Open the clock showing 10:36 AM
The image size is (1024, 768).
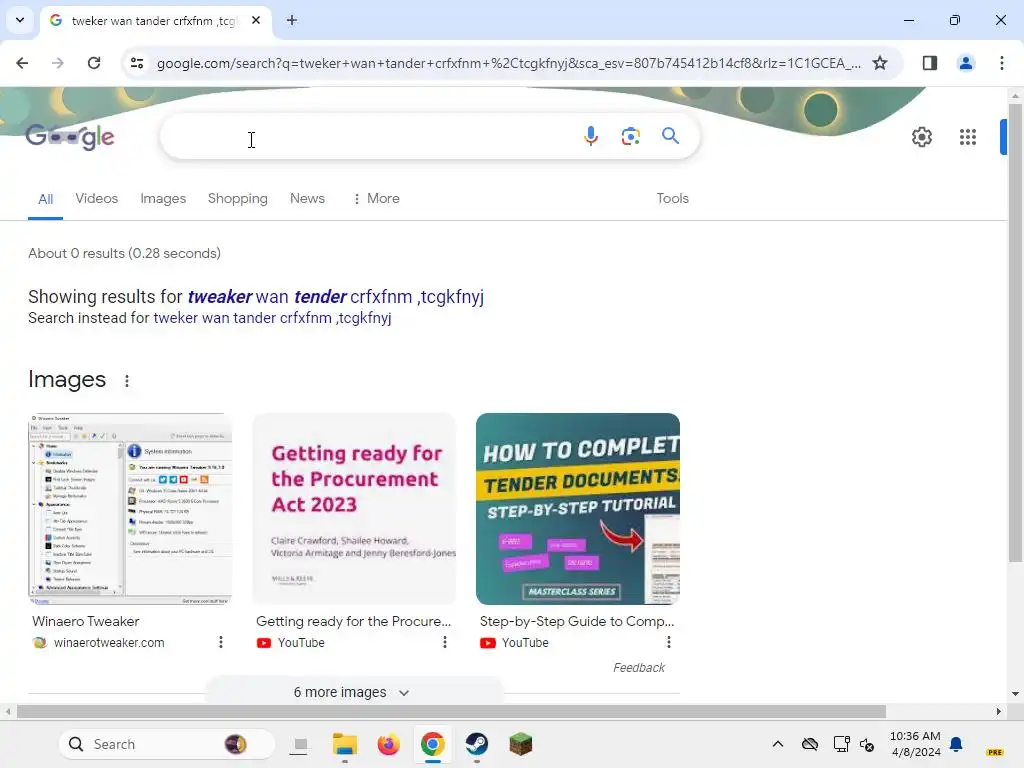916,744
